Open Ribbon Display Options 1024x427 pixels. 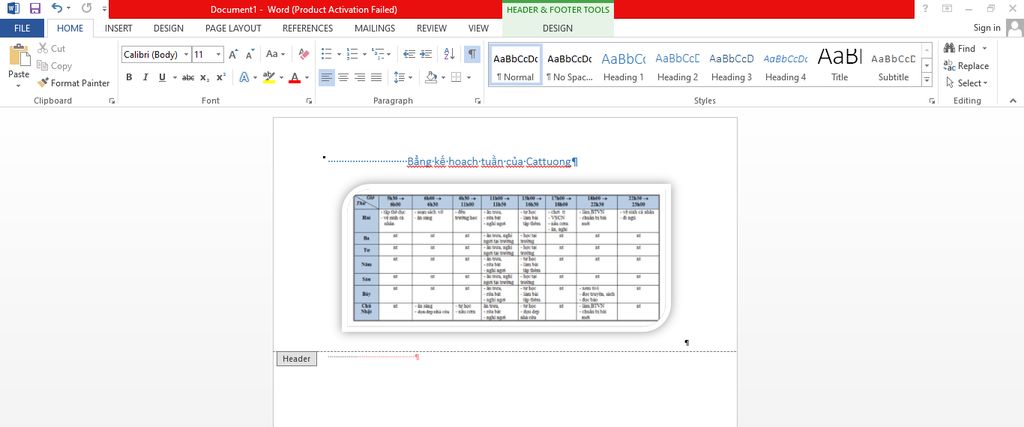pos(947,8)
